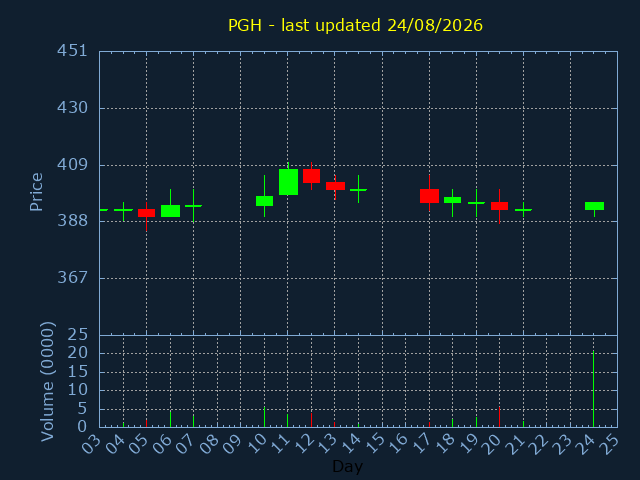Click the Day axis label
Viewport: 640px width, 480px height.
[x=347, y=466]
